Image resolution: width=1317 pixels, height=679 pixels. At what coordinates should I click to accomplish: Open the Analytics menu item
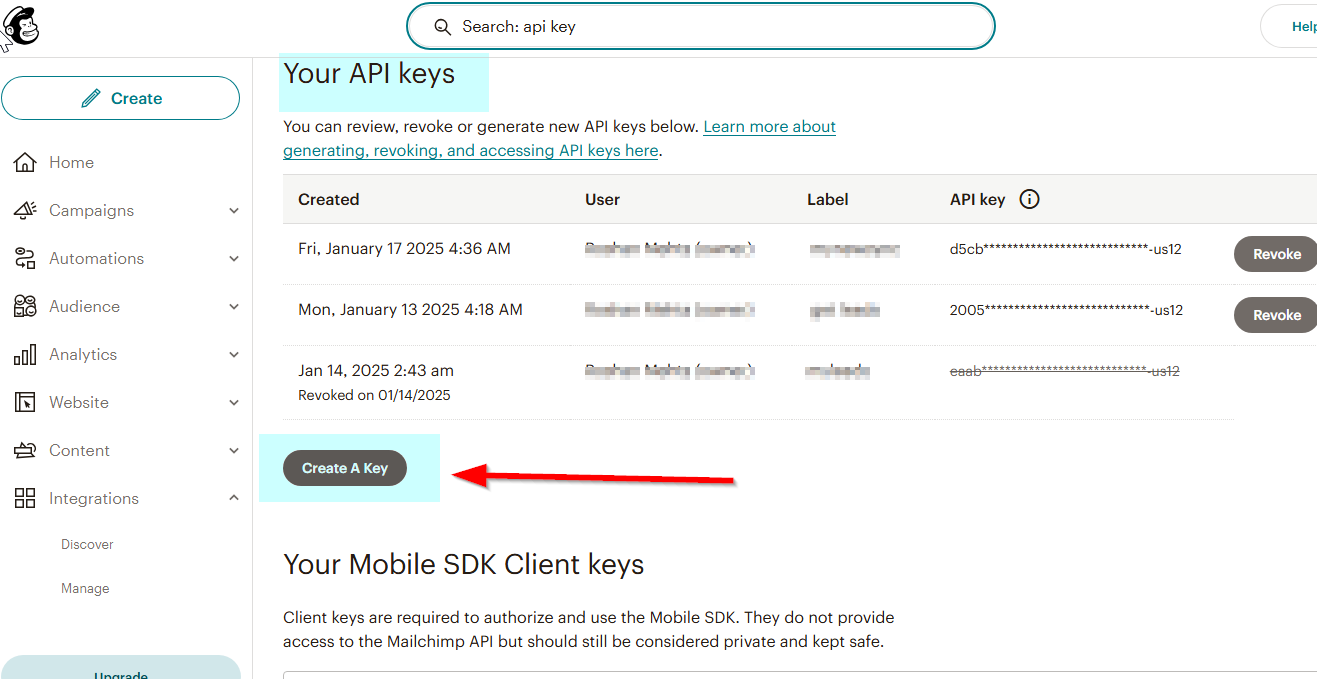(x=83, y=354)
